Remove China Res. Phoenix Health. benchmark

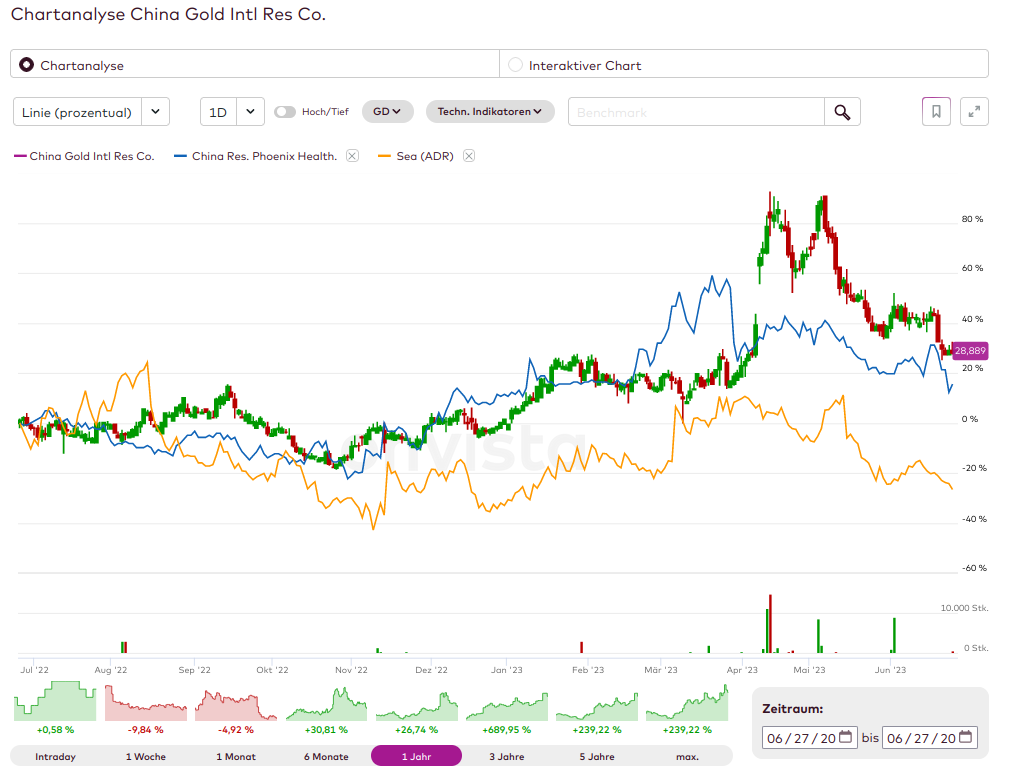pos(352,156)
